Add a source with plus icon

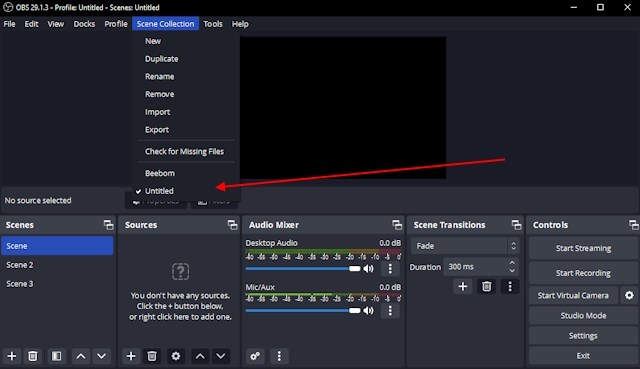131,356
